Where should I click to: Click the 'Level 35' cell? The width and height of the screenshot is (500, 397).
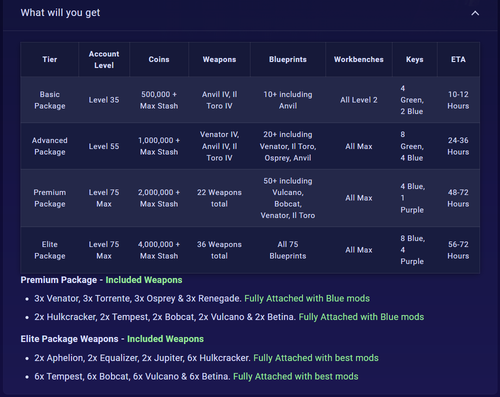[x=104, y=100]
